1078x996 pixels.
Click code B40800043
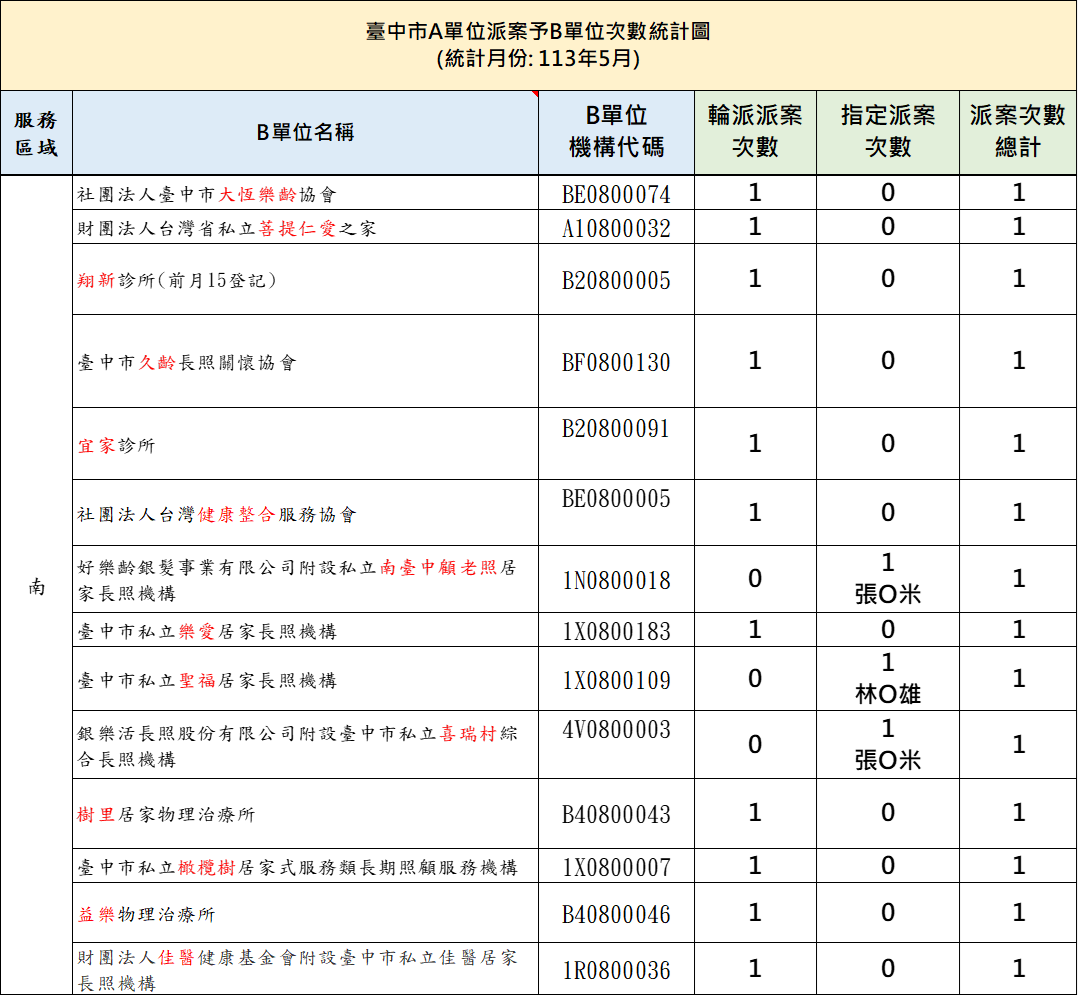[x=617, y=815]
